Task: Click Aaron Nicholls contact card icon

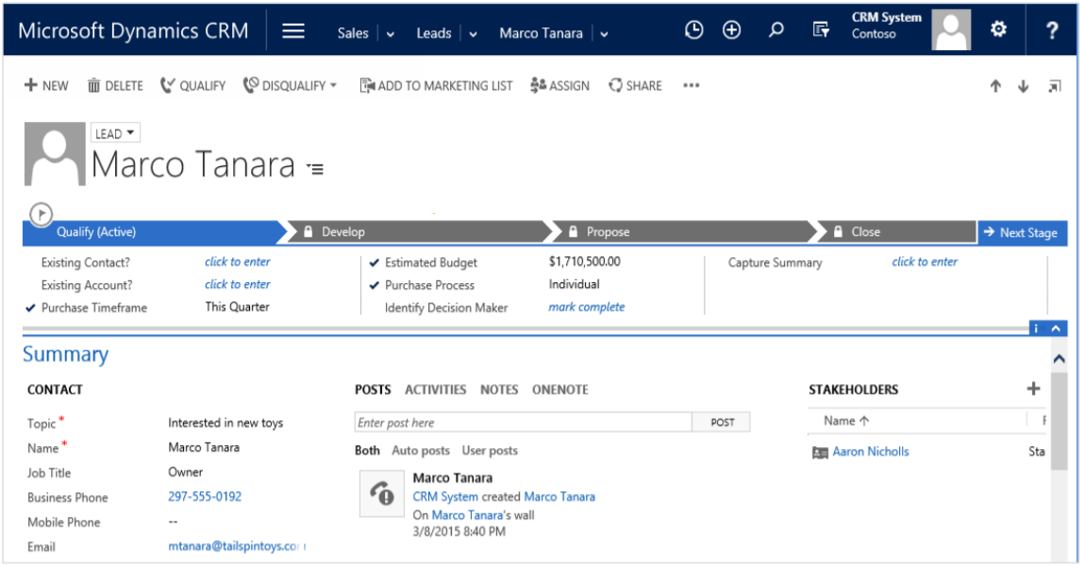Action: pyautogui.click(x=820, y=452)
